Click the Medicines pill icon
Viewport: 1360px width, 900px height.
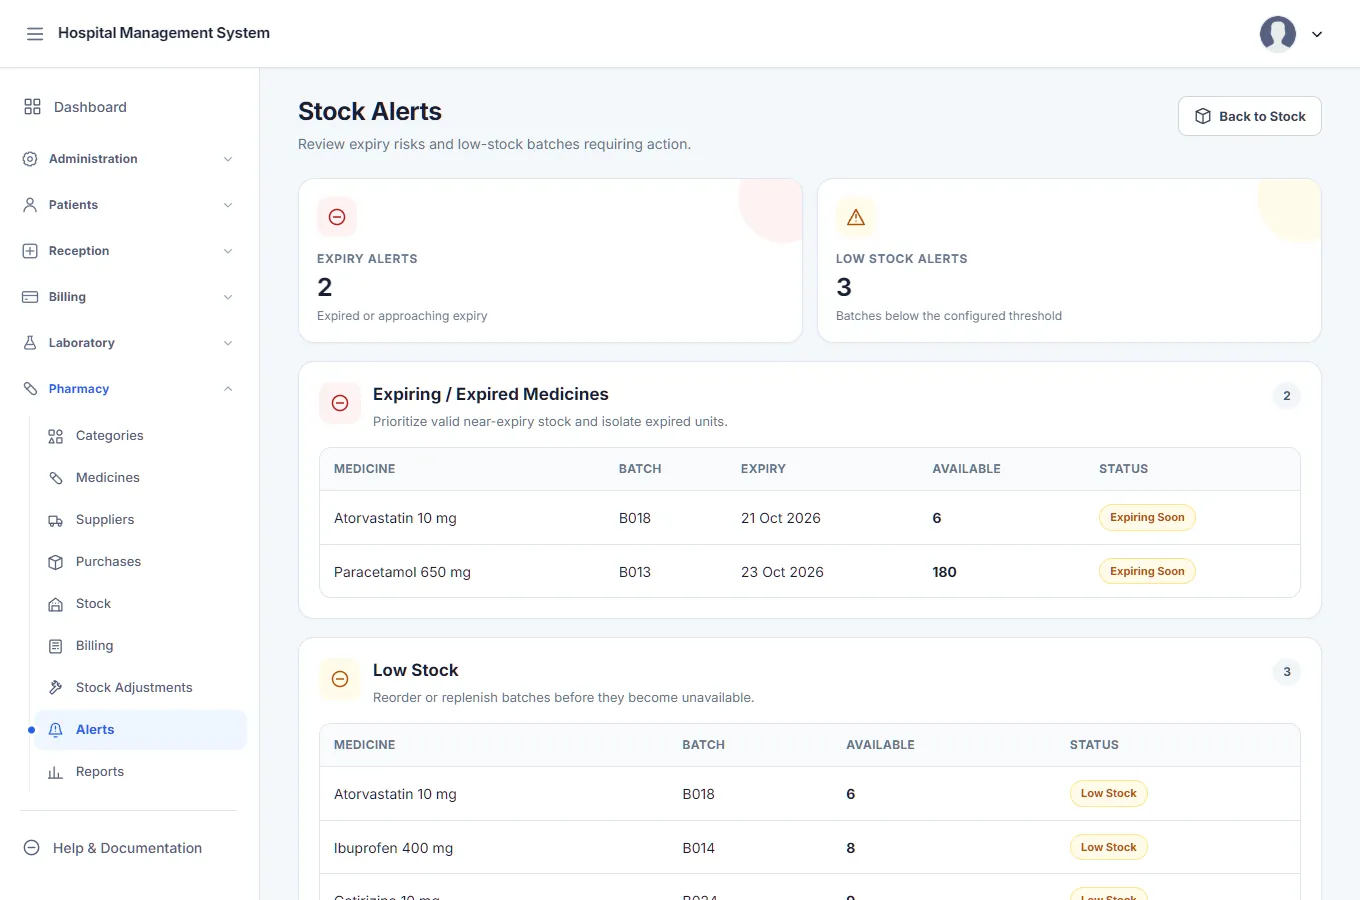[56, 478]
